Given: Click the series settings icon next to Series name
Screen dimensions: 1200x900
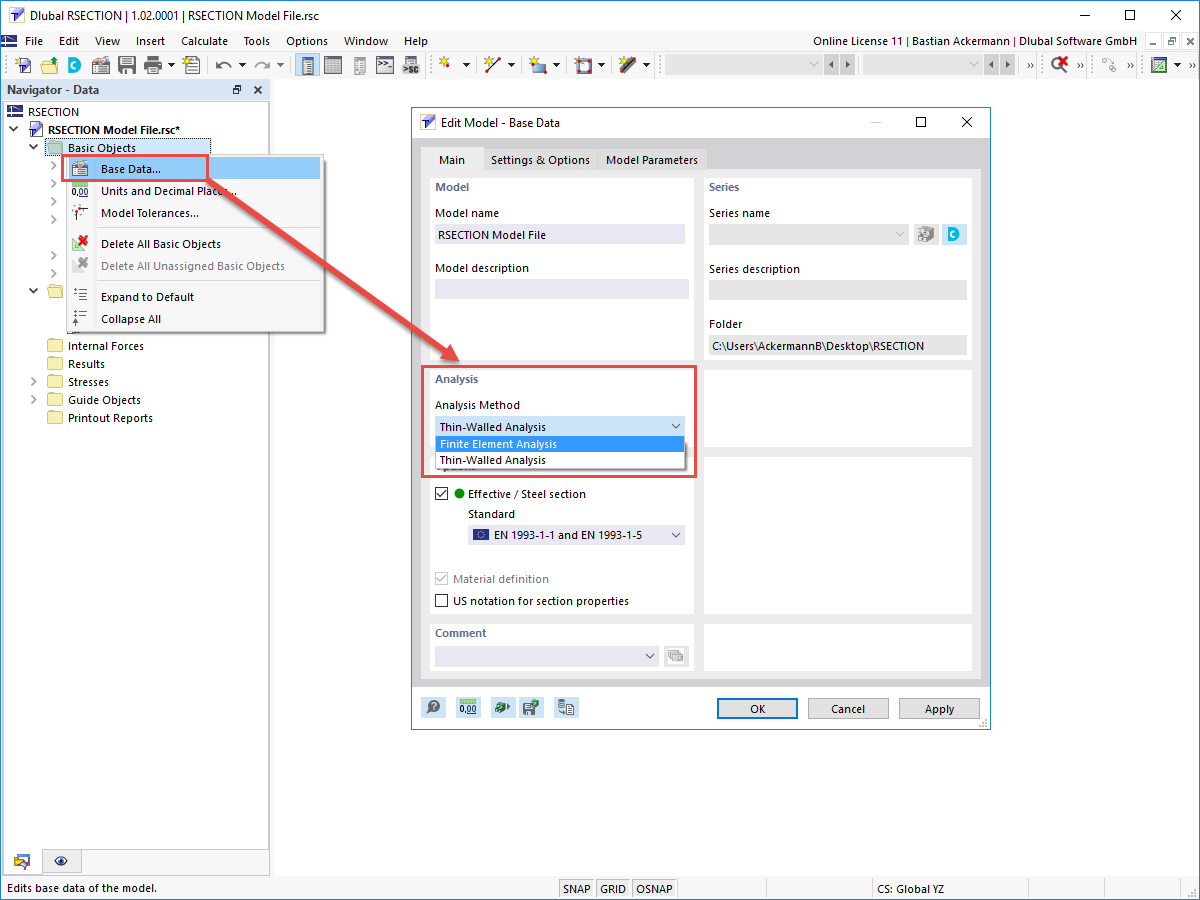Looking at the screenshot, I should click(926, 234).
